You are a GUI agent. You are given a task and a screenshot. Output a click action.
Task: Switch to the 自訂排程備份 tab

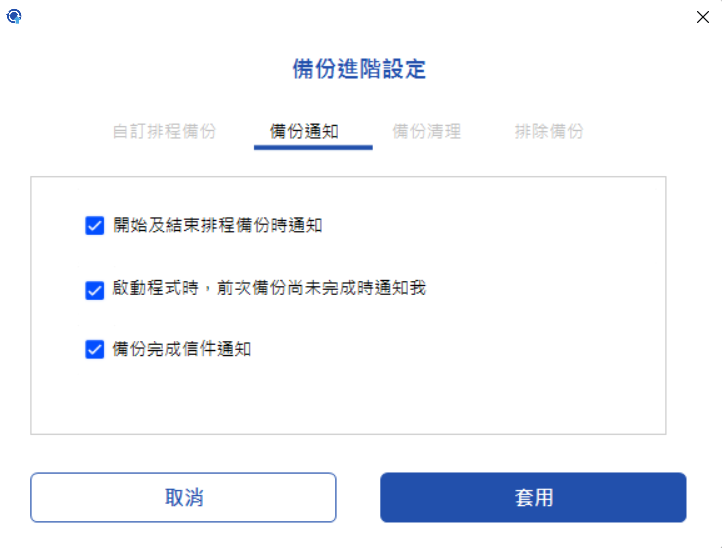point(164,131)
